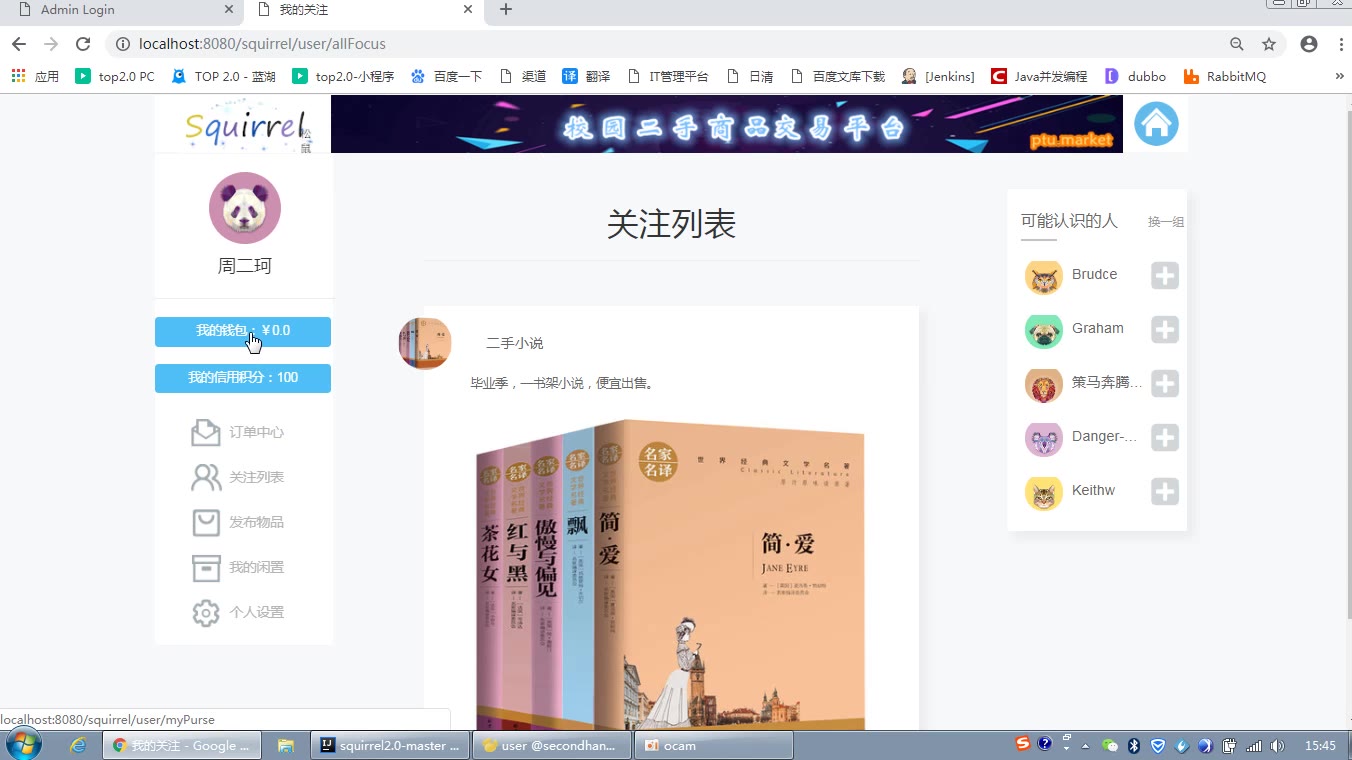Select the 我的关注 tab

[x=364, y=10]
